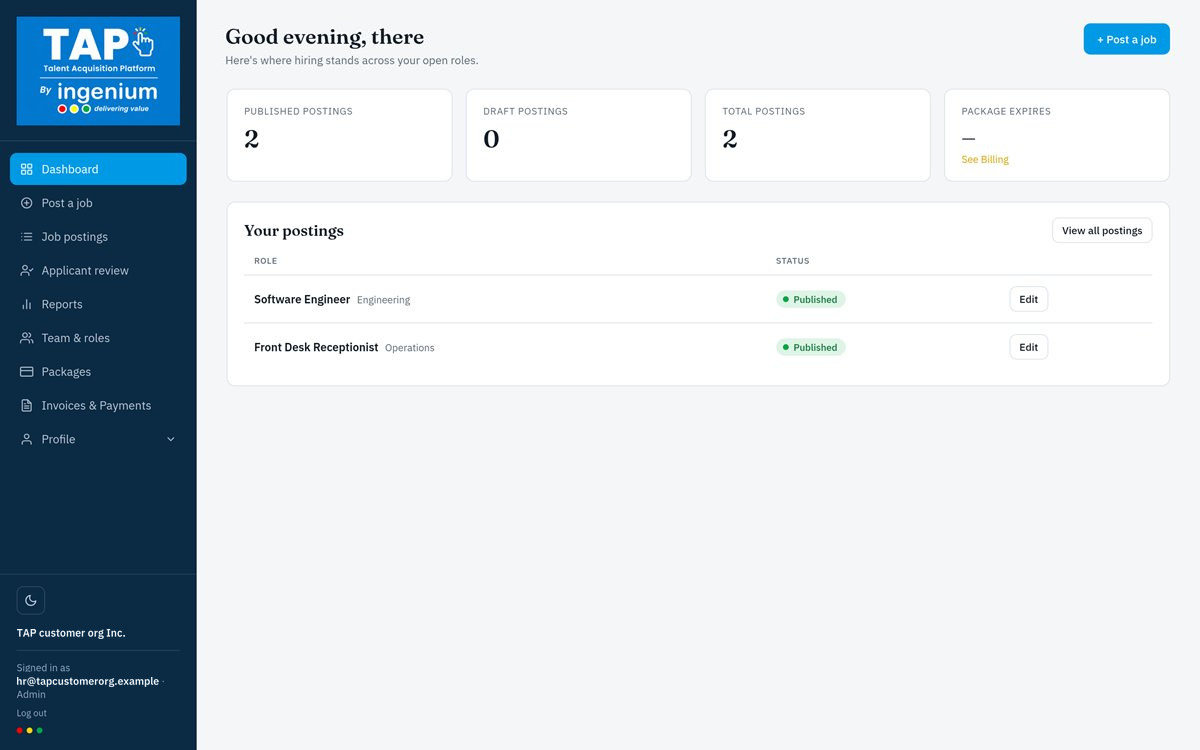
Task: Click the Front Desk Receptionist role name
Action: (316, 347)
